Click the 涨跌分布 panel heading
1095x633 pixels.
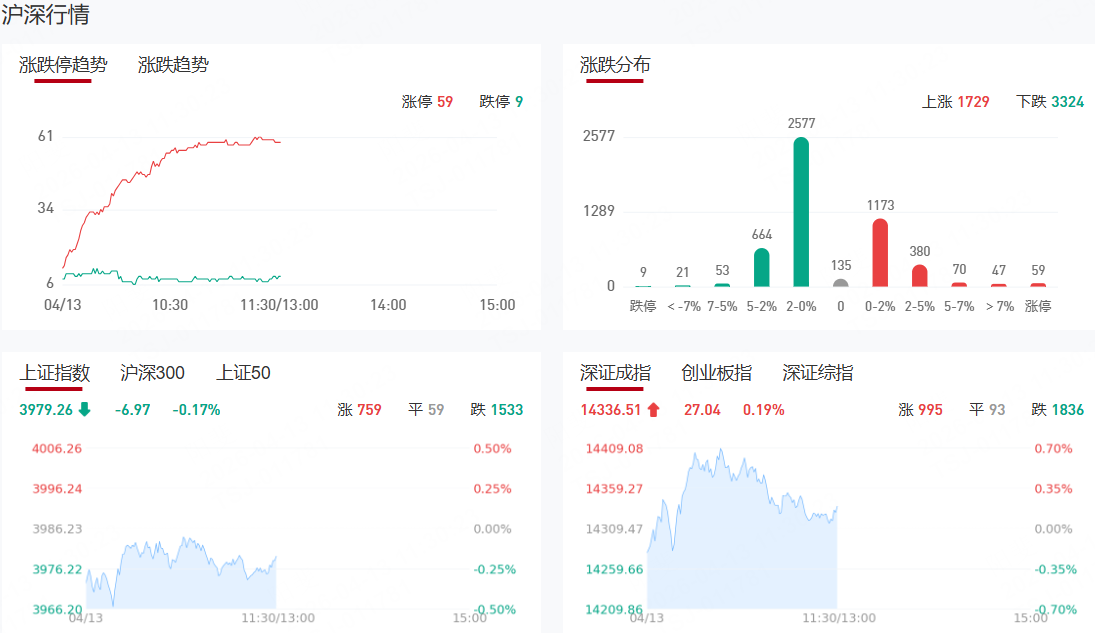[615, 65]
